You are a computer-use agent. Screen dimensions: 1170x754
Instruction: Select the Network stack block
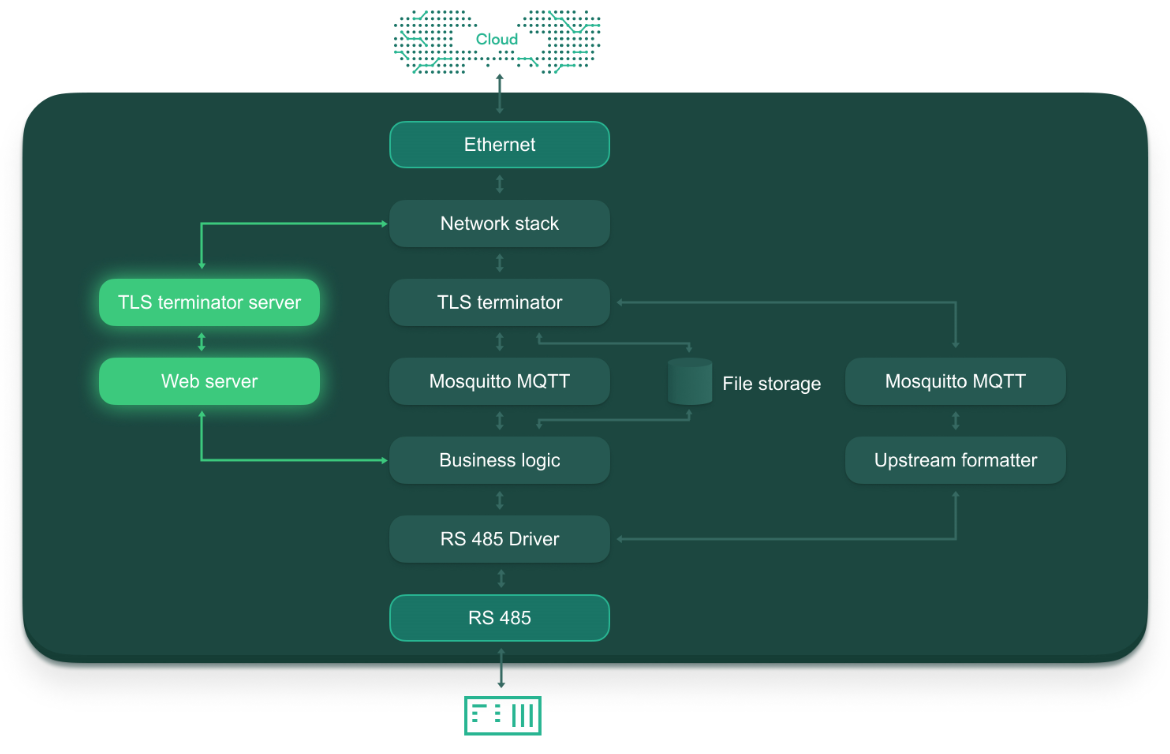click(x=499, y=224)
